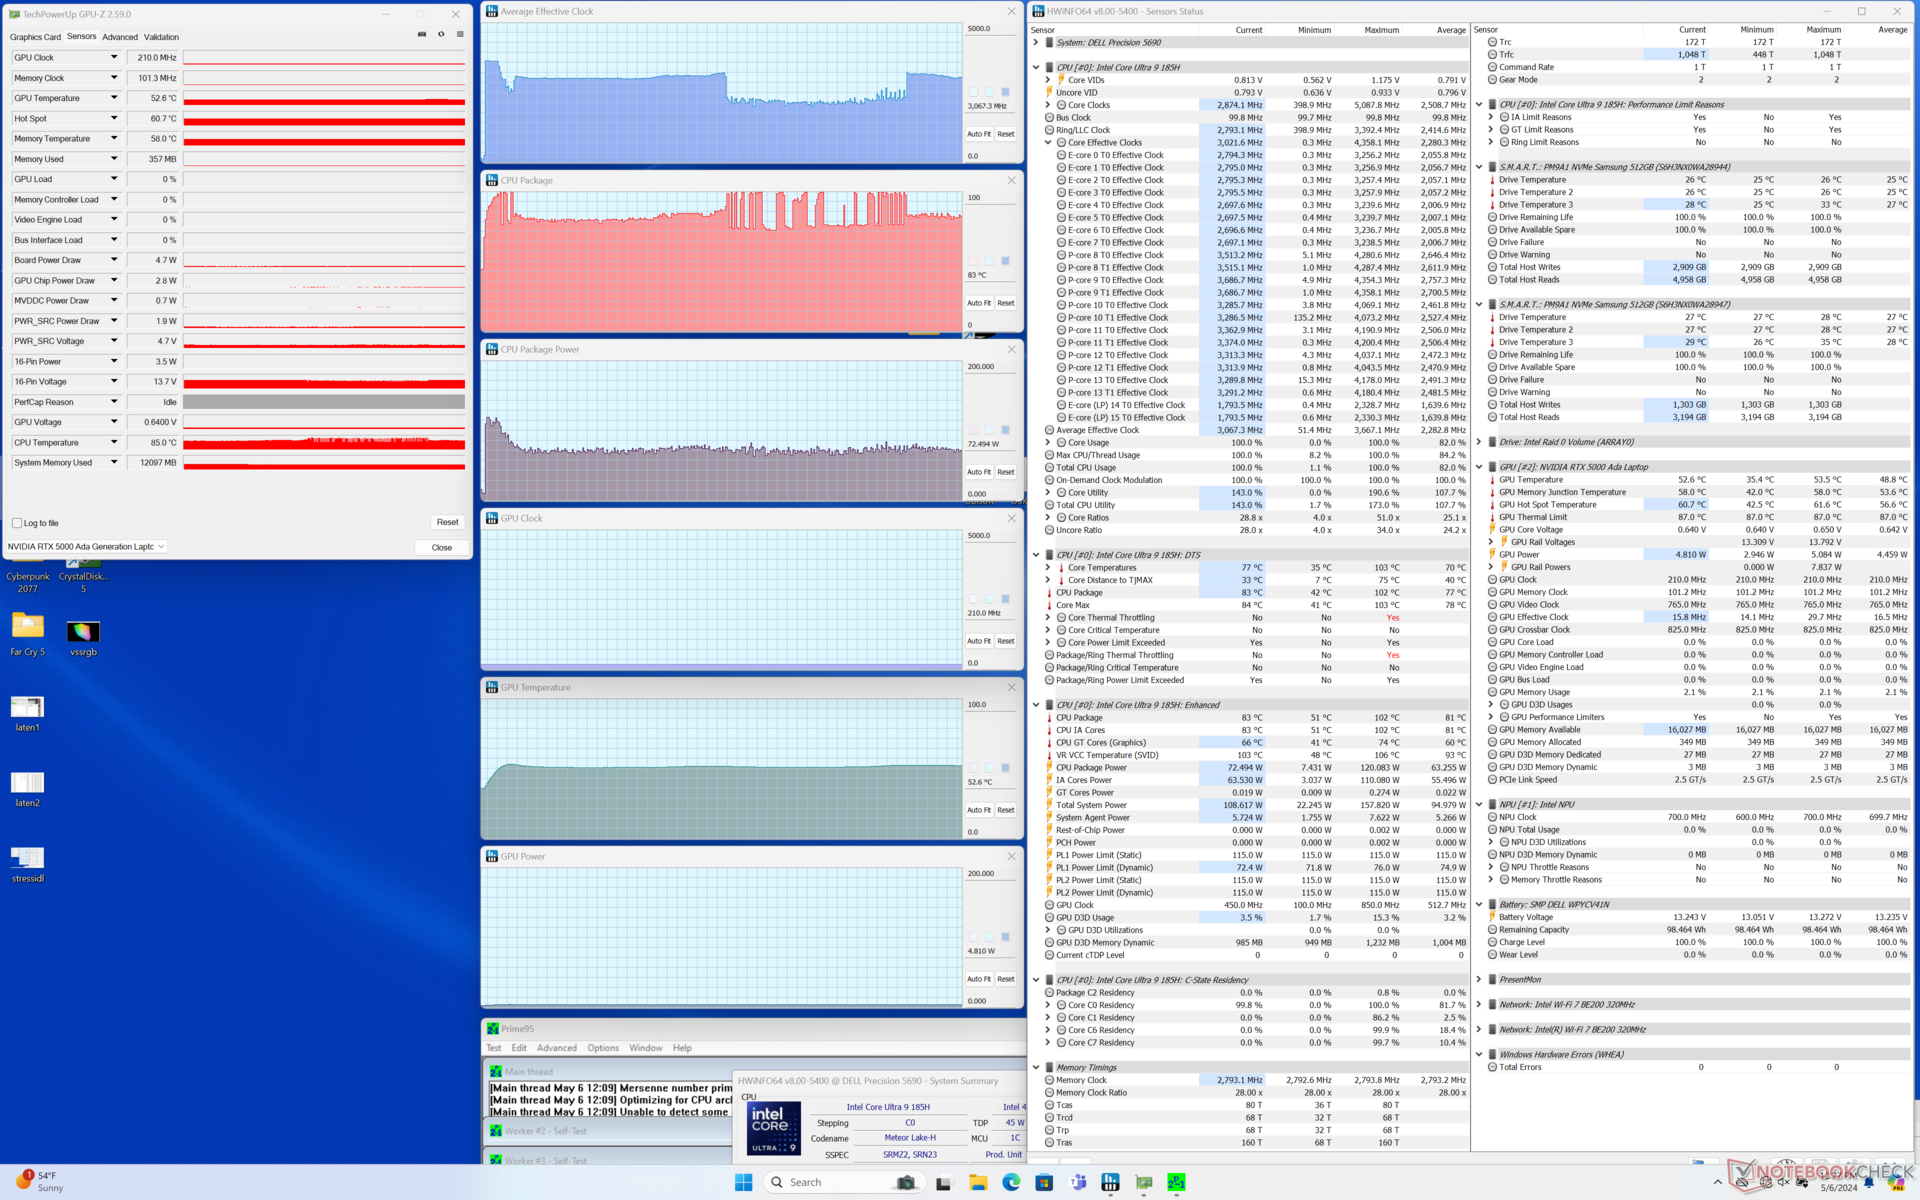Screen dimensions: 1920x1200
Task: Open the vssrgb desktop icon
Action: (84, 638)
